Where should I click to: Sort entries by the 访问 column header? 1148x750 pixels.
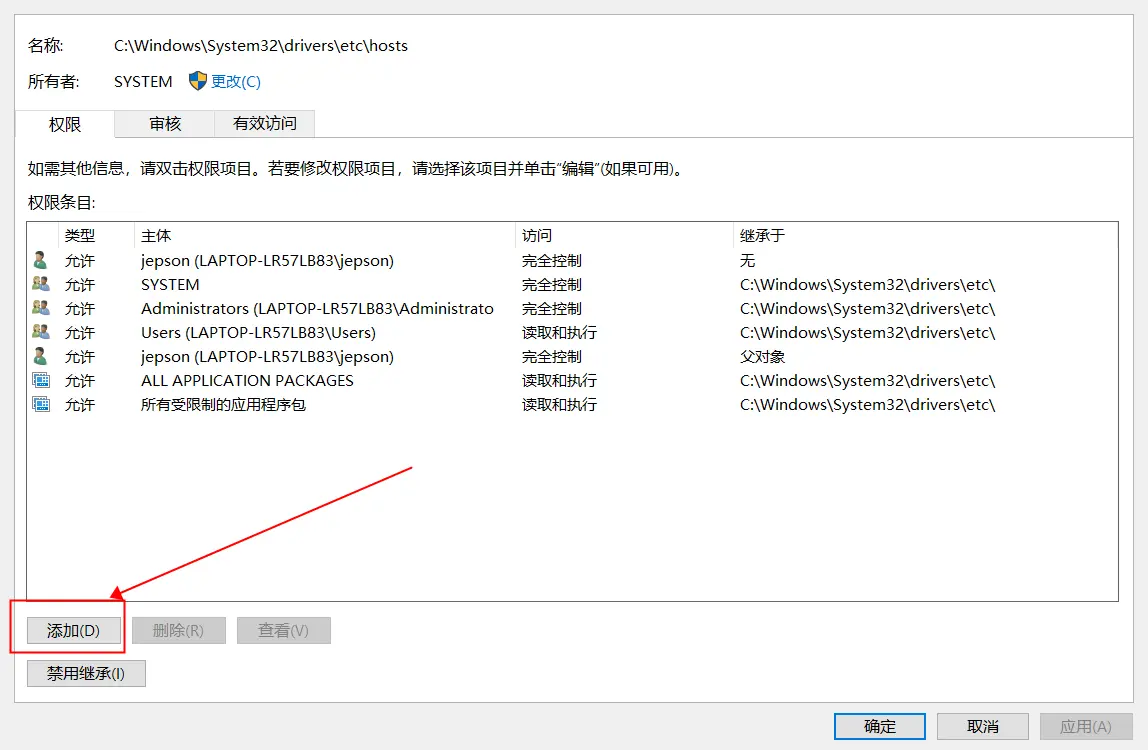pos(537,236)
